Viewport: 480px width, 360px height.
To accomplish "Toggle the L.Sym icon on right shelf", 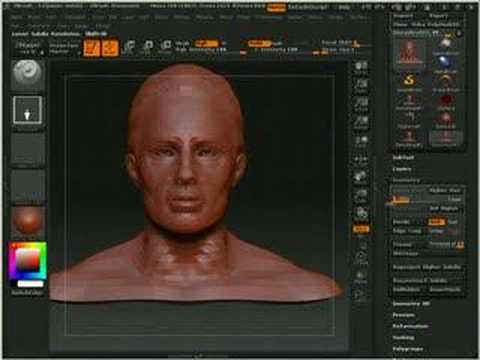I will (x=361, y=159).
